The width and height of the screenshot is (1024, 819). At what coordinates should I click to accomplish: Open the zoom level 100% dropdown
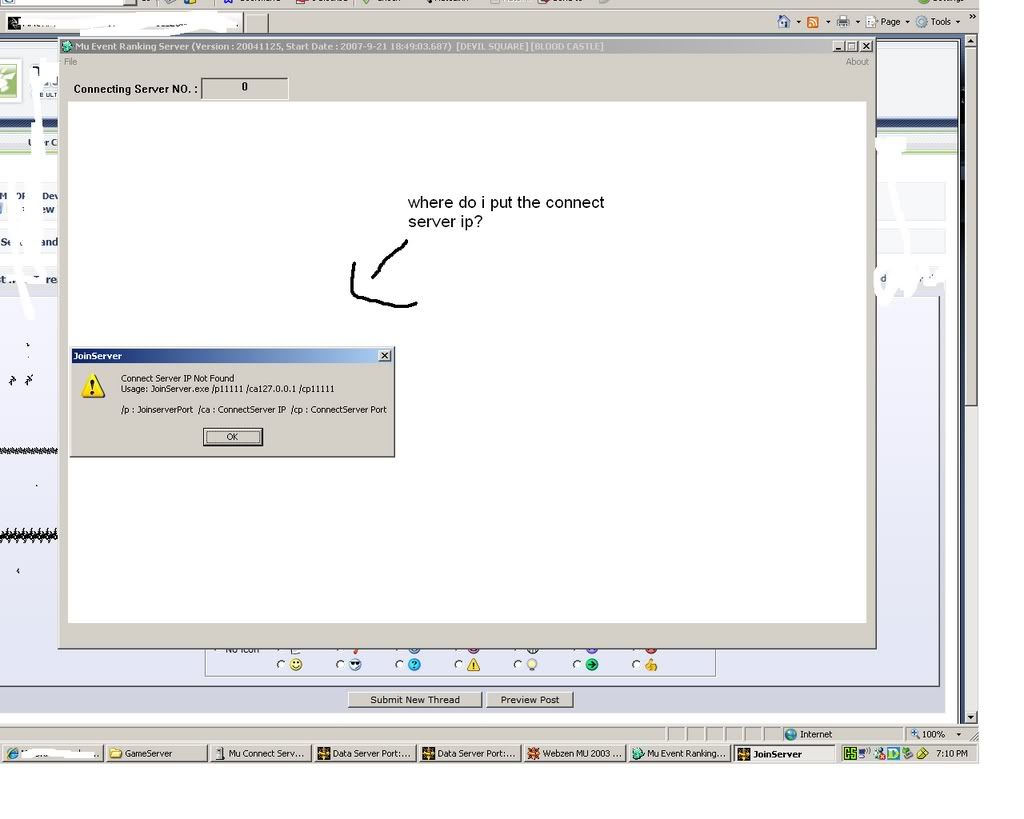click(x=958, y=734)
